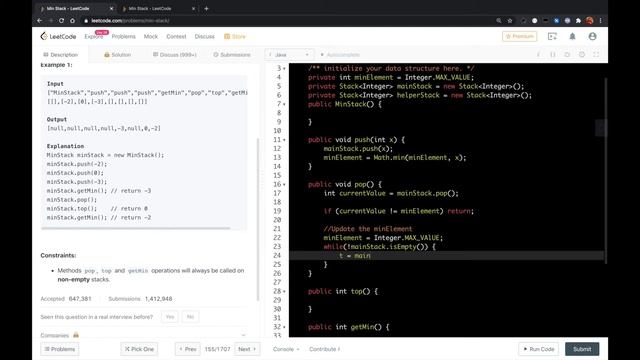Click the editor info icon
The height and width of the screenshot is (360, 640).
coord(538,55)
